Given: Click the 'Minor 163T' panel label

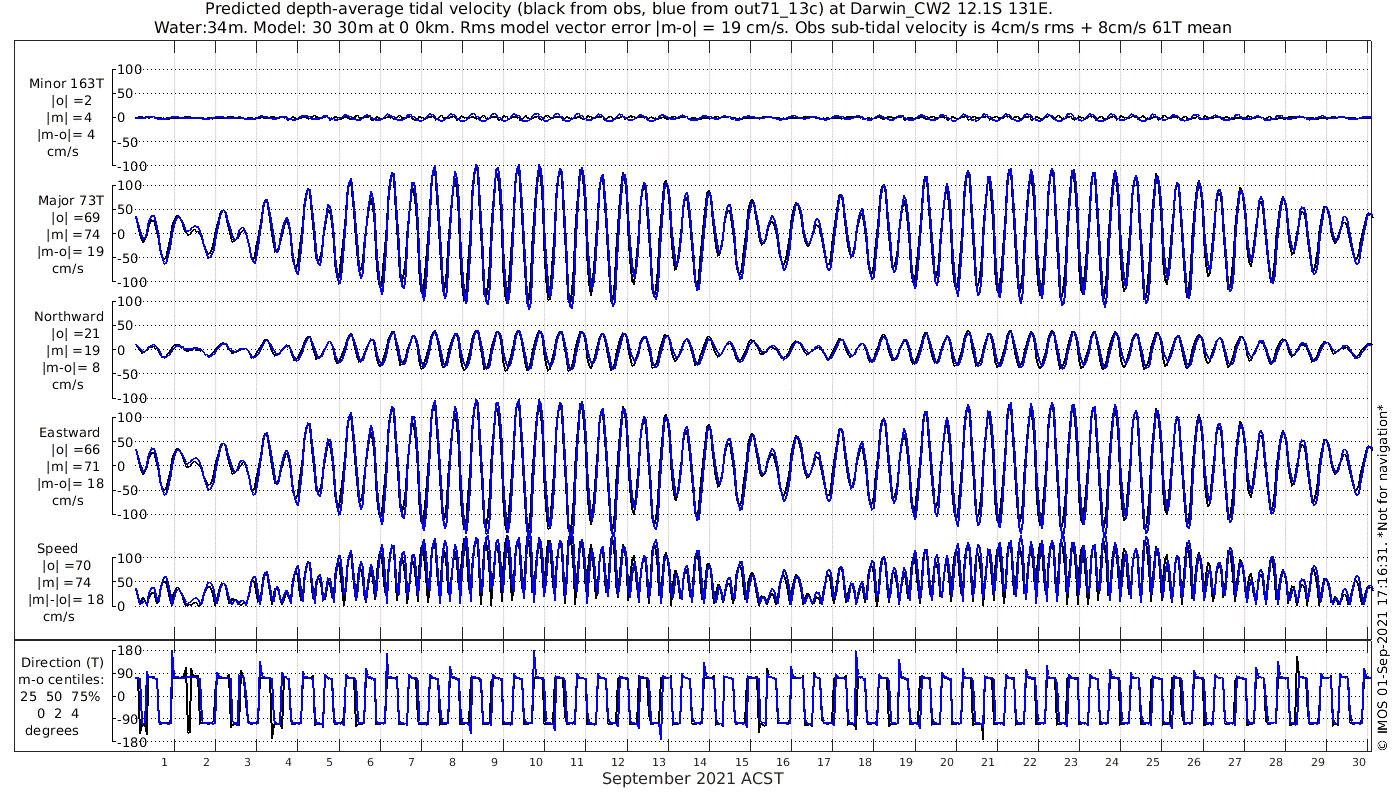Looking at the screenshot, I should pyautogui.click(x=67, y=84).
